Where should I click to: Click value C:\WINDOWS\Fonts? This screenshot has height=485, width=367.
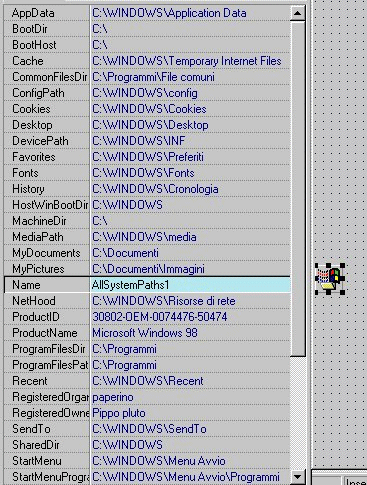(143, 173)
